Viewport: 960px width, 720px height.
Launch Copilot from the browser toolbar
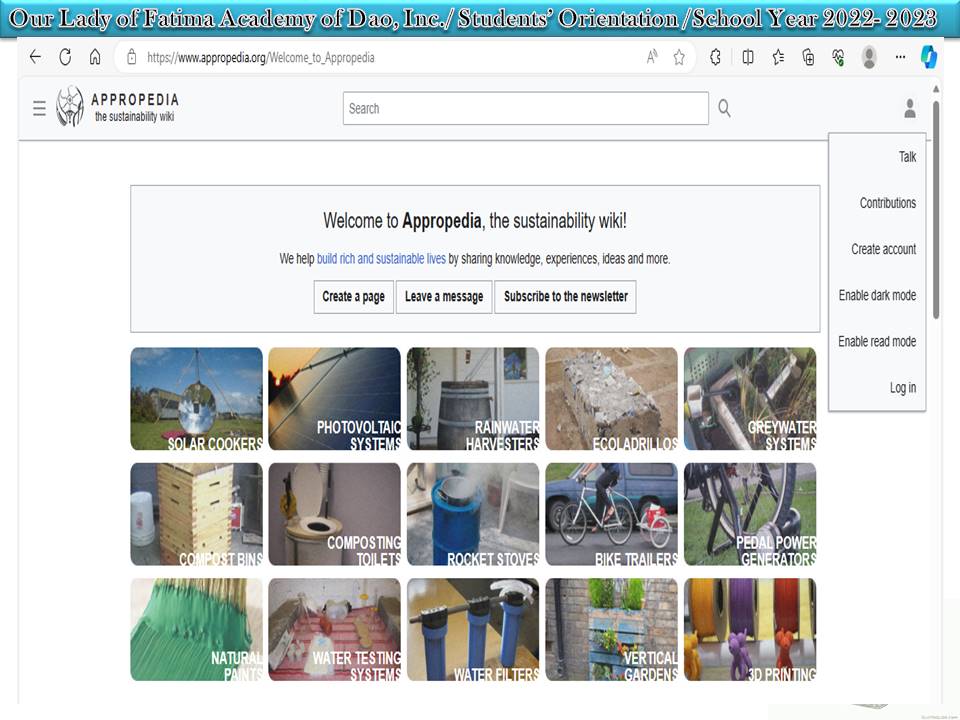click(929, 57)
